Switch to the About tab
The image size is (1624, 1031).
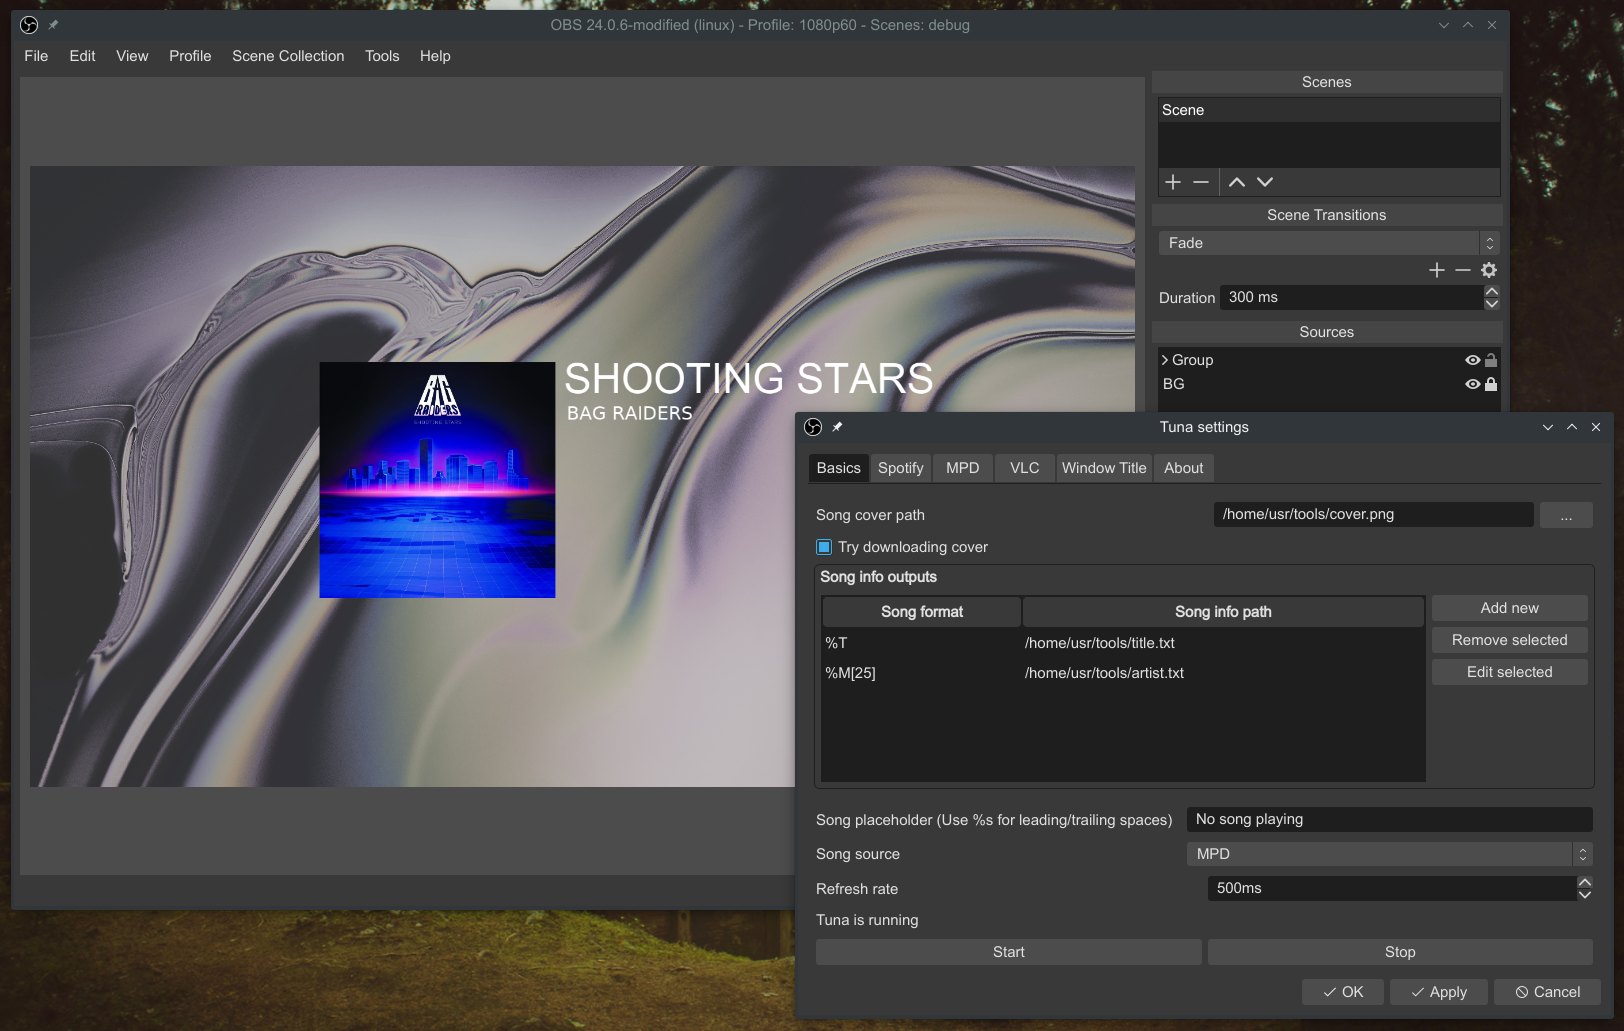(1184, 468)
